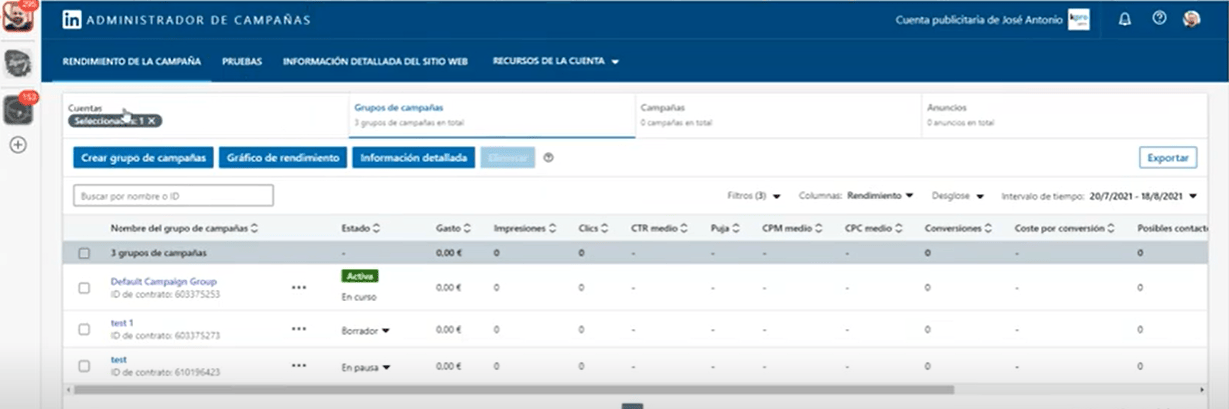Sort by Impresiones column

pyautogui.click(x=525, y=229)
